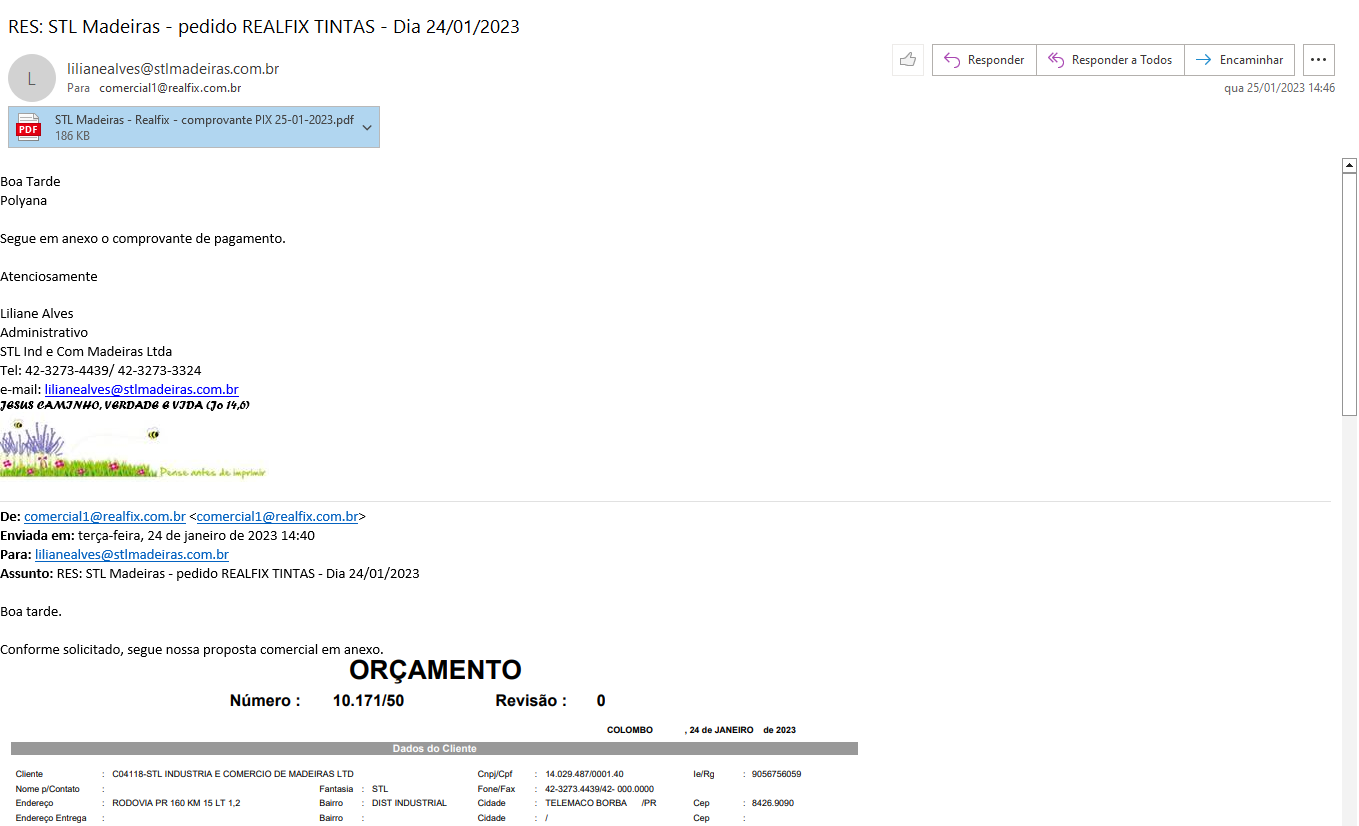Click the signature banner image with flowers
Screen dimensions: 1359x826
click(x=133, y=450)
